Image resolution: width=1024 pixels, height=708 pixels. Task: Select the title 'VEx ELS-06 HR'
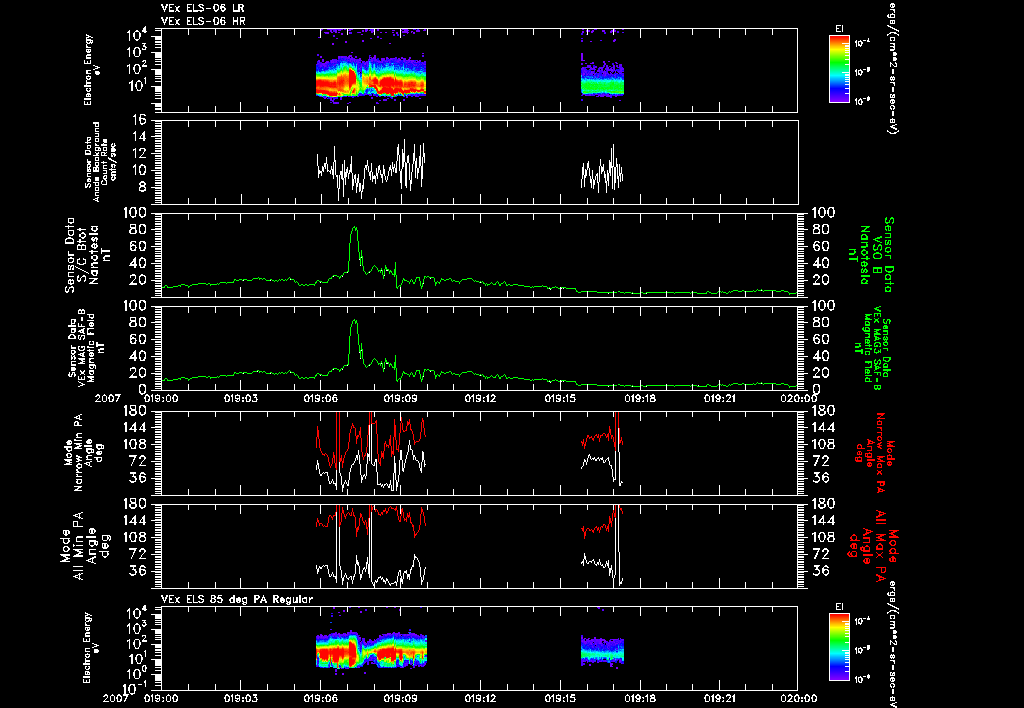203,21
